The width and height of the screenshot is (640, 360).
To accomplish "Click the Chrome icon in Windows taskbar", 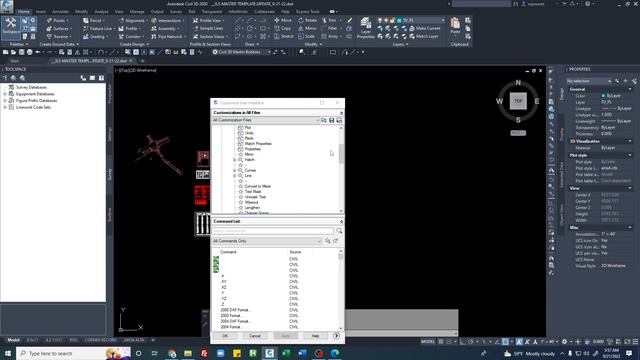I will coord(171,353).
